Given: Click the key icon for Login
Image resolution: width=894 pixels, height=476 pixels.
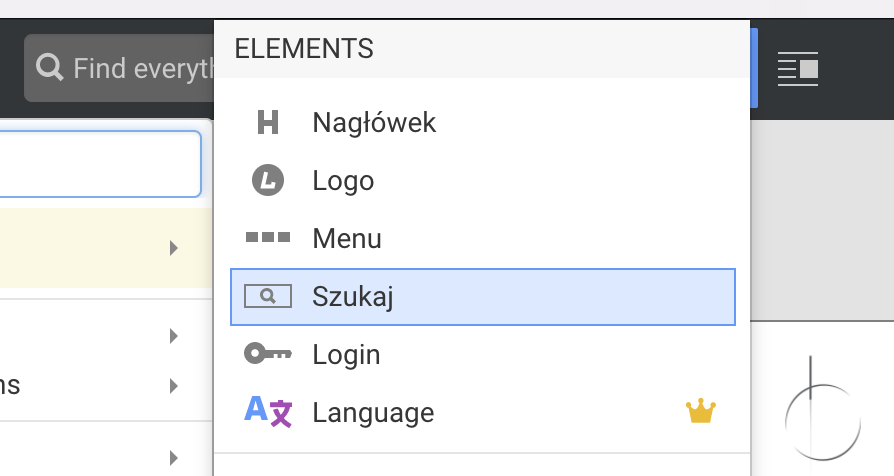Looking at the screenshot, I should pyautogui.click(x=268, y=354).
